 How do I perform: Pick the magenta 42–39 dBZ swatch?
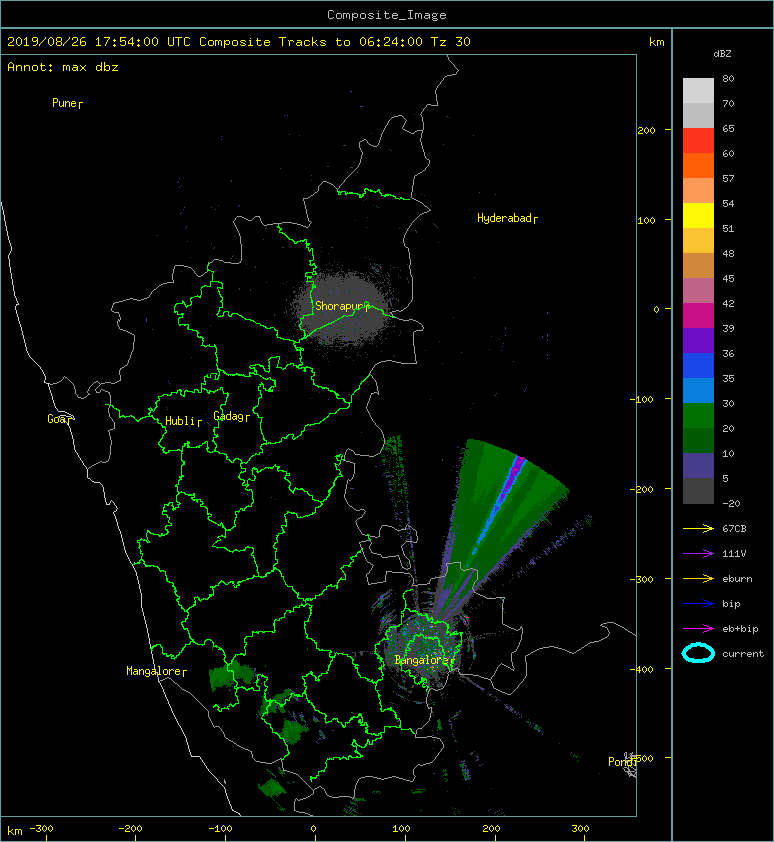(698, 316)
